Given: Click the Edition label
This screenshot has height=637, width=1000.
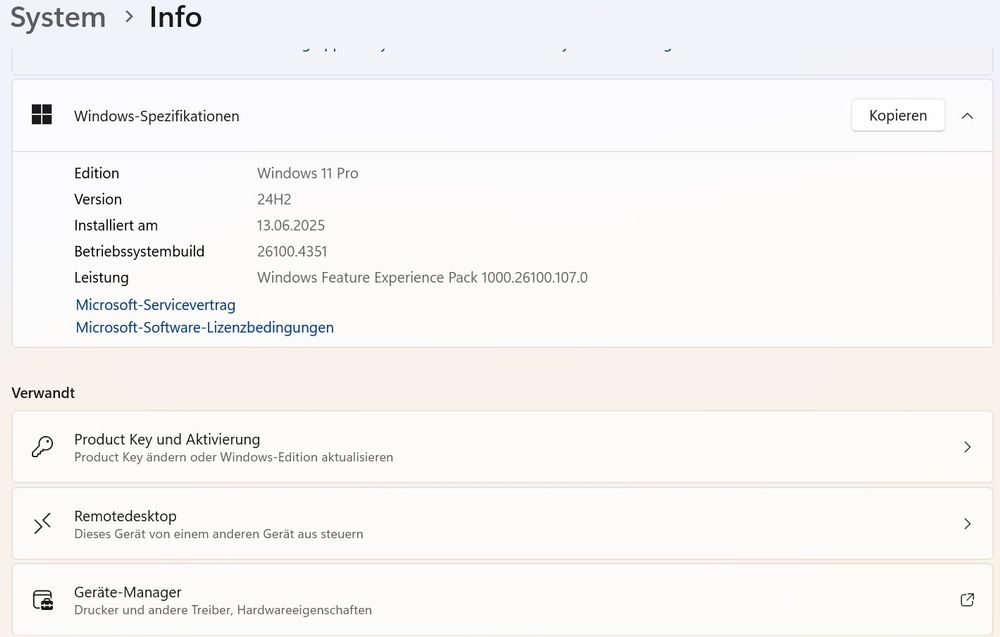Looking at the screenshot, I should [x=96, y=173].
